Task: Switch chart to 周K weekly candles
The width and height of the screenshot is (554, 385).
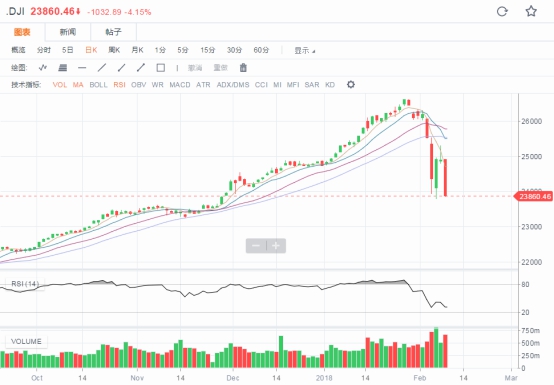Action: point(114,50)
